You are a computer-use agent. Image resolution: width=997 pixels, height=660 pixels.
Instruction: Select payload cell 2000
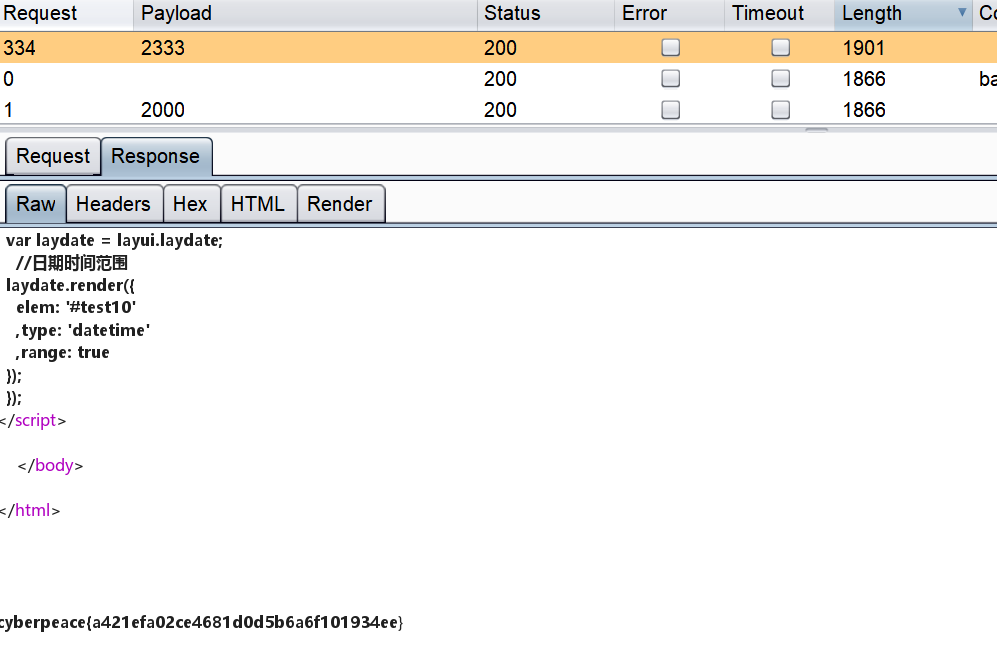163,110
